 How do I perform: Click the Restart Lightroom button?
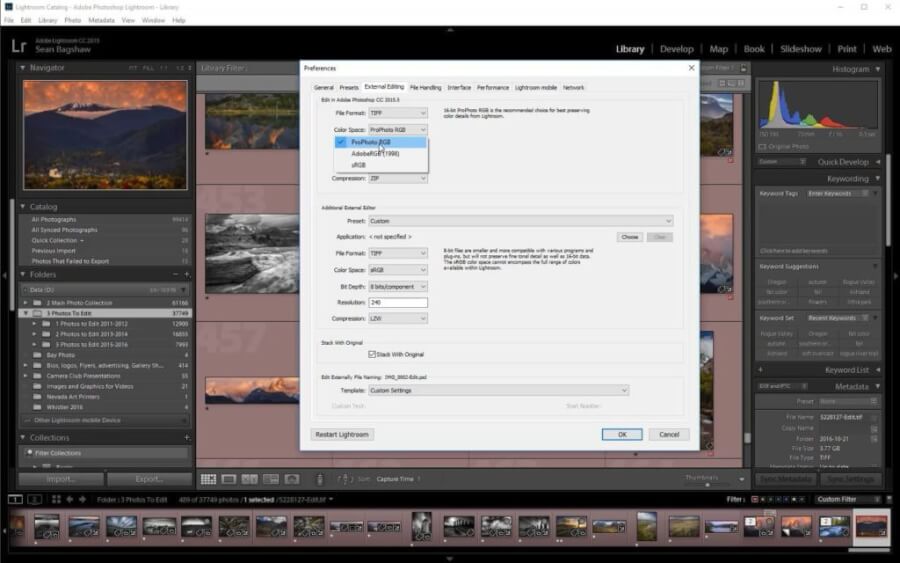point(342,434)
